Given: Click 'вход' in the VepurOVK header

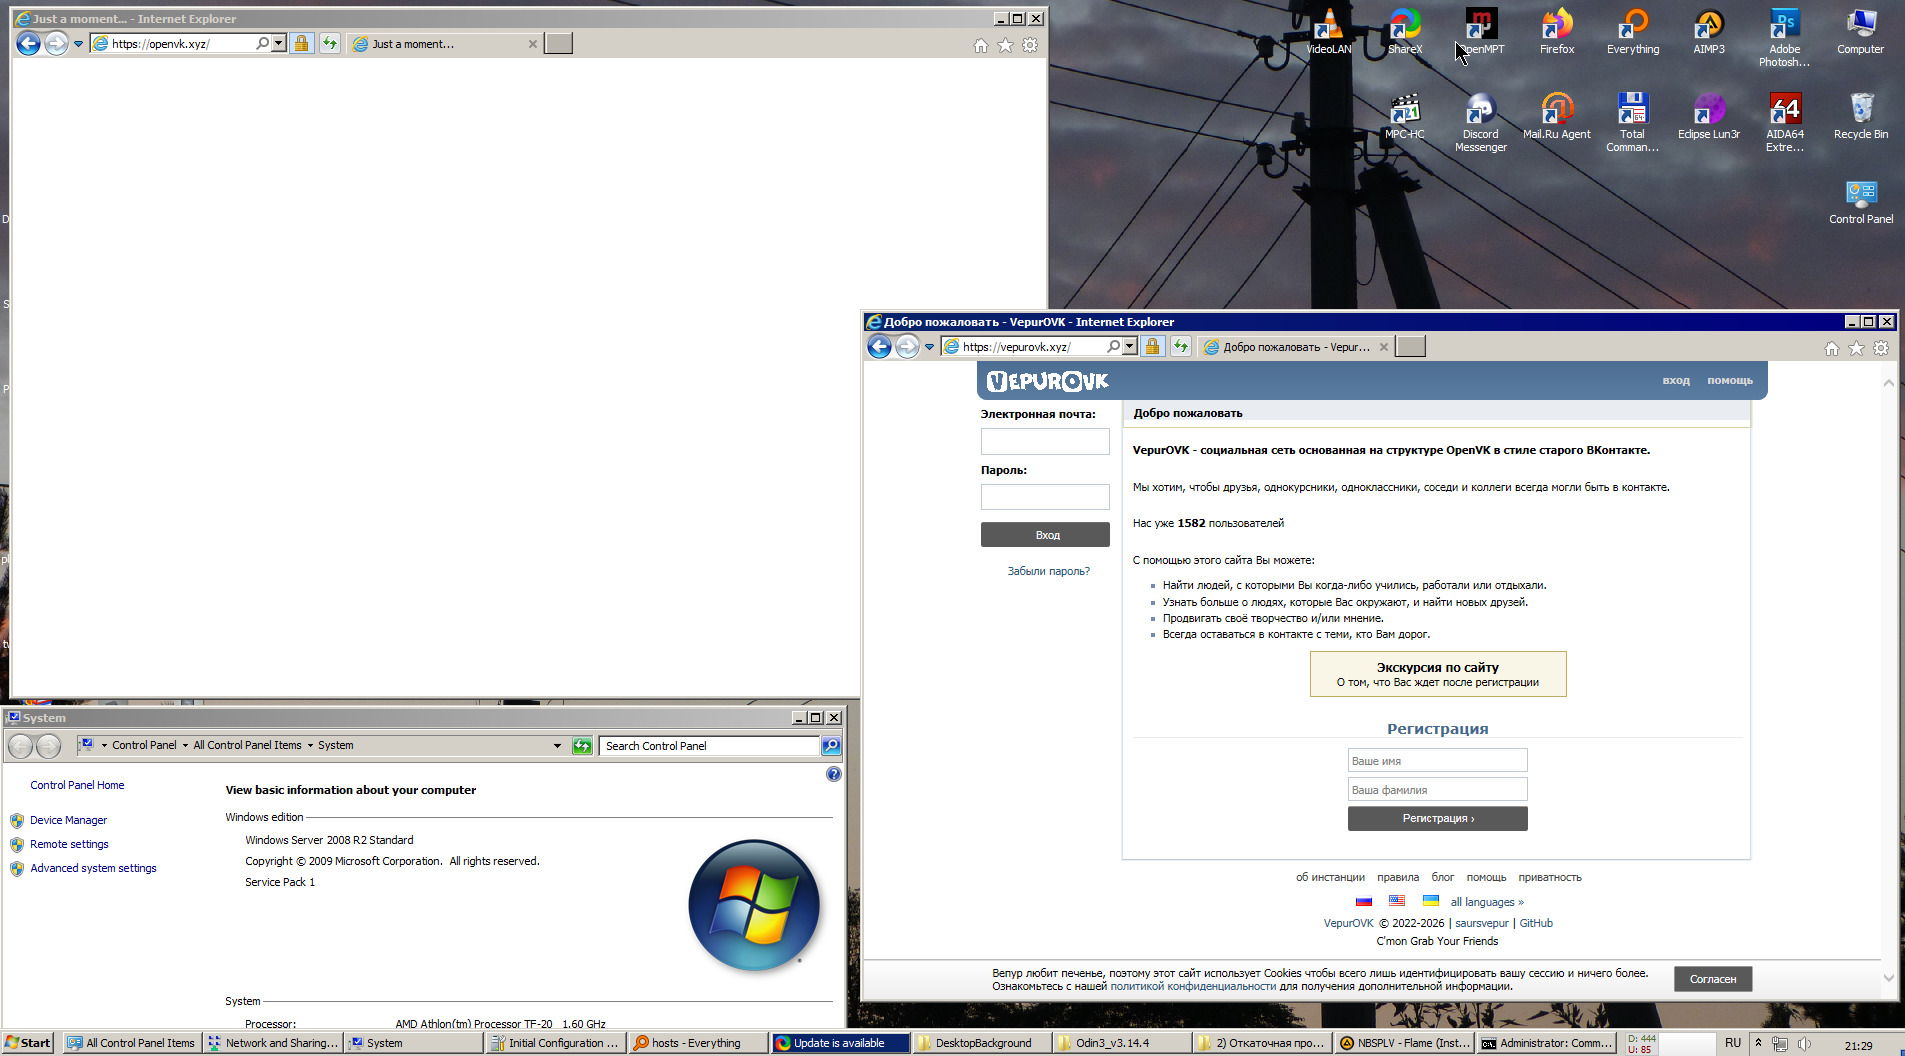Looking at the screenshot, I should (x=1676, y=380).
